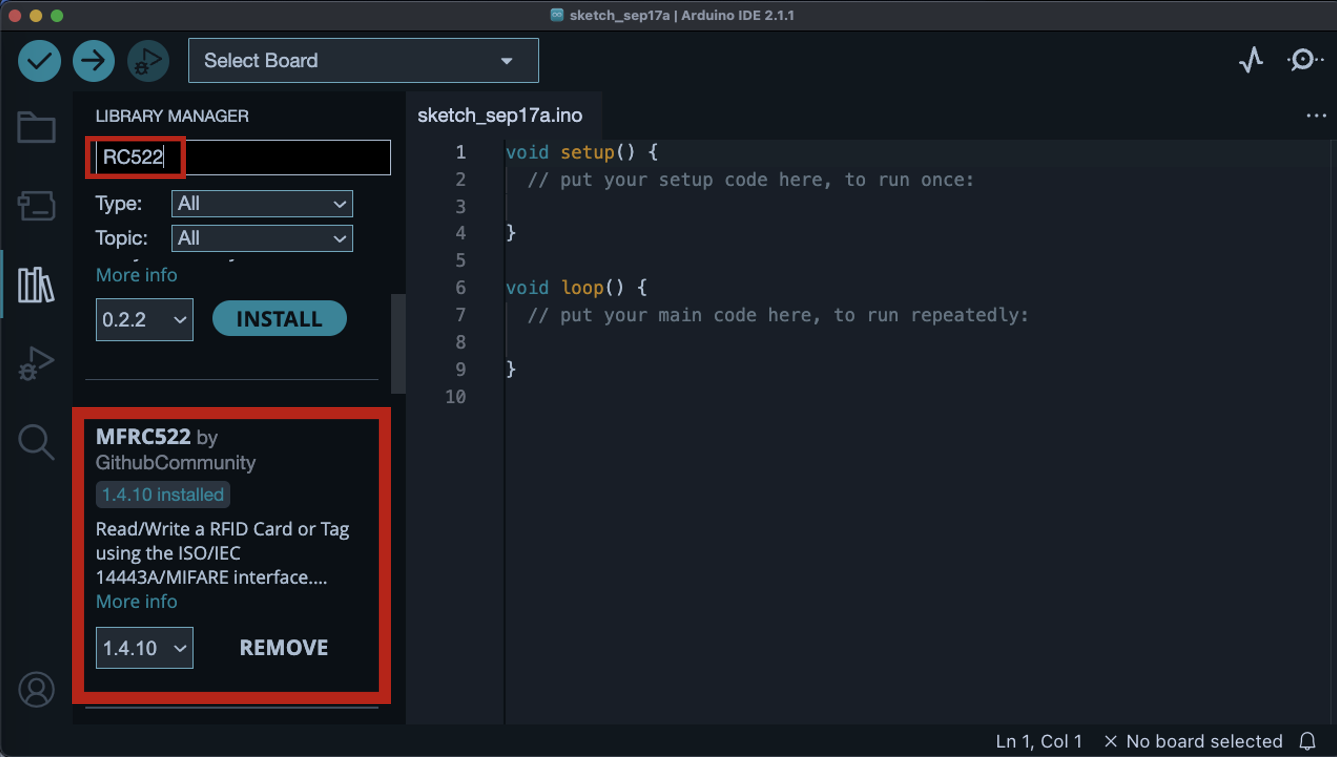Click the setup comment on line 2

[x=750, y=180]
